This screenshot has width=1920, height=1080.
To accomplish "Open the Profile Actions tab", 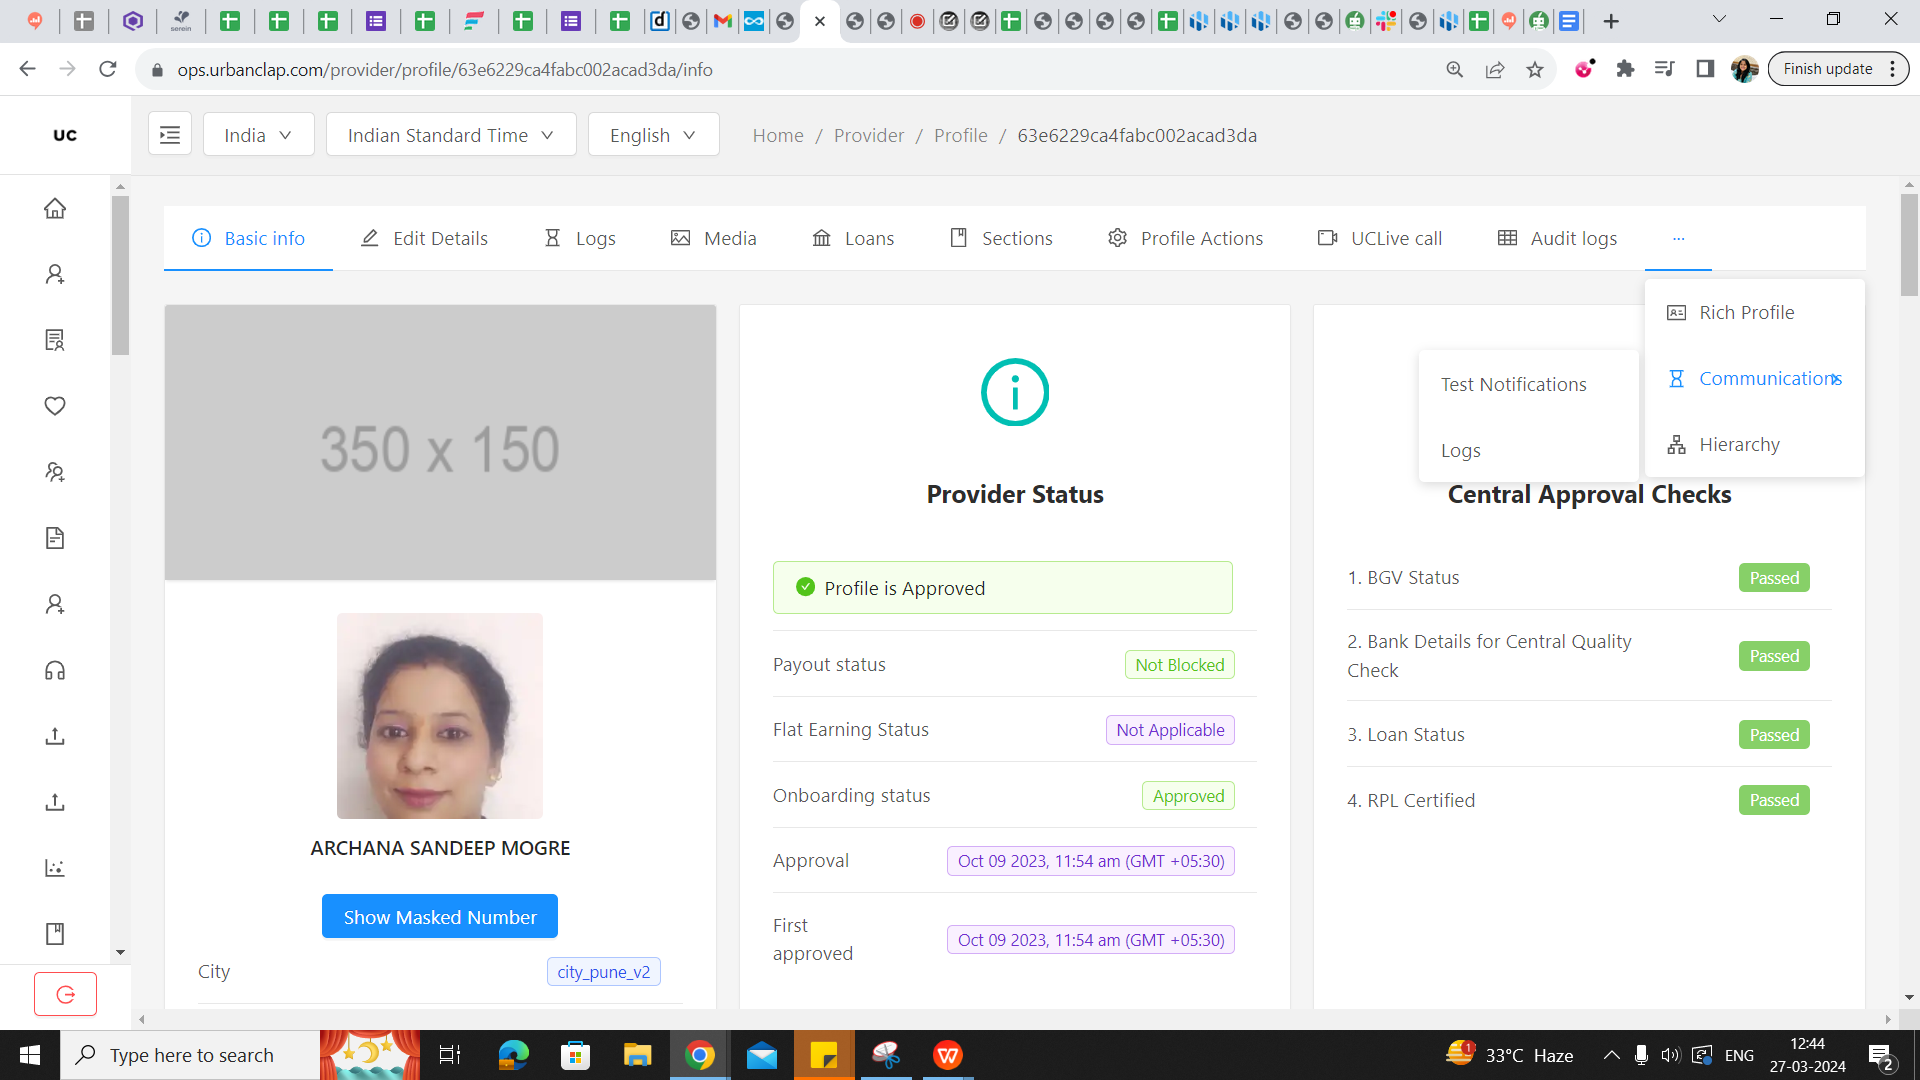I will point(1186,238).
